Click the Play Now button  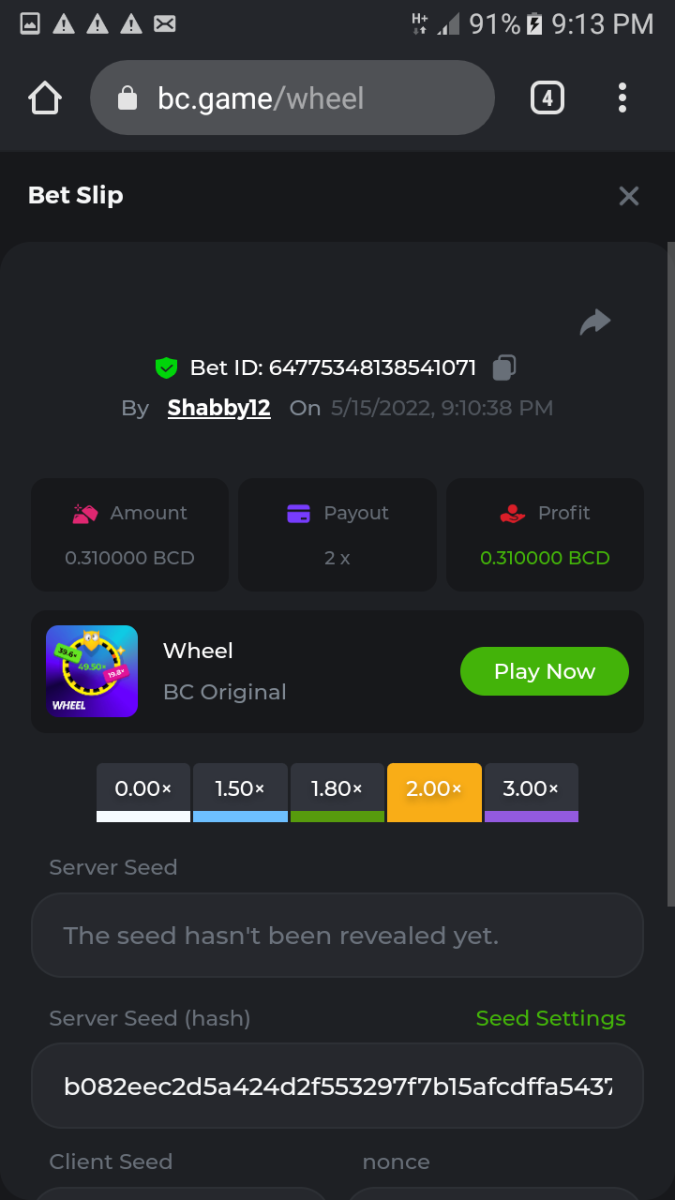(544, 671)
